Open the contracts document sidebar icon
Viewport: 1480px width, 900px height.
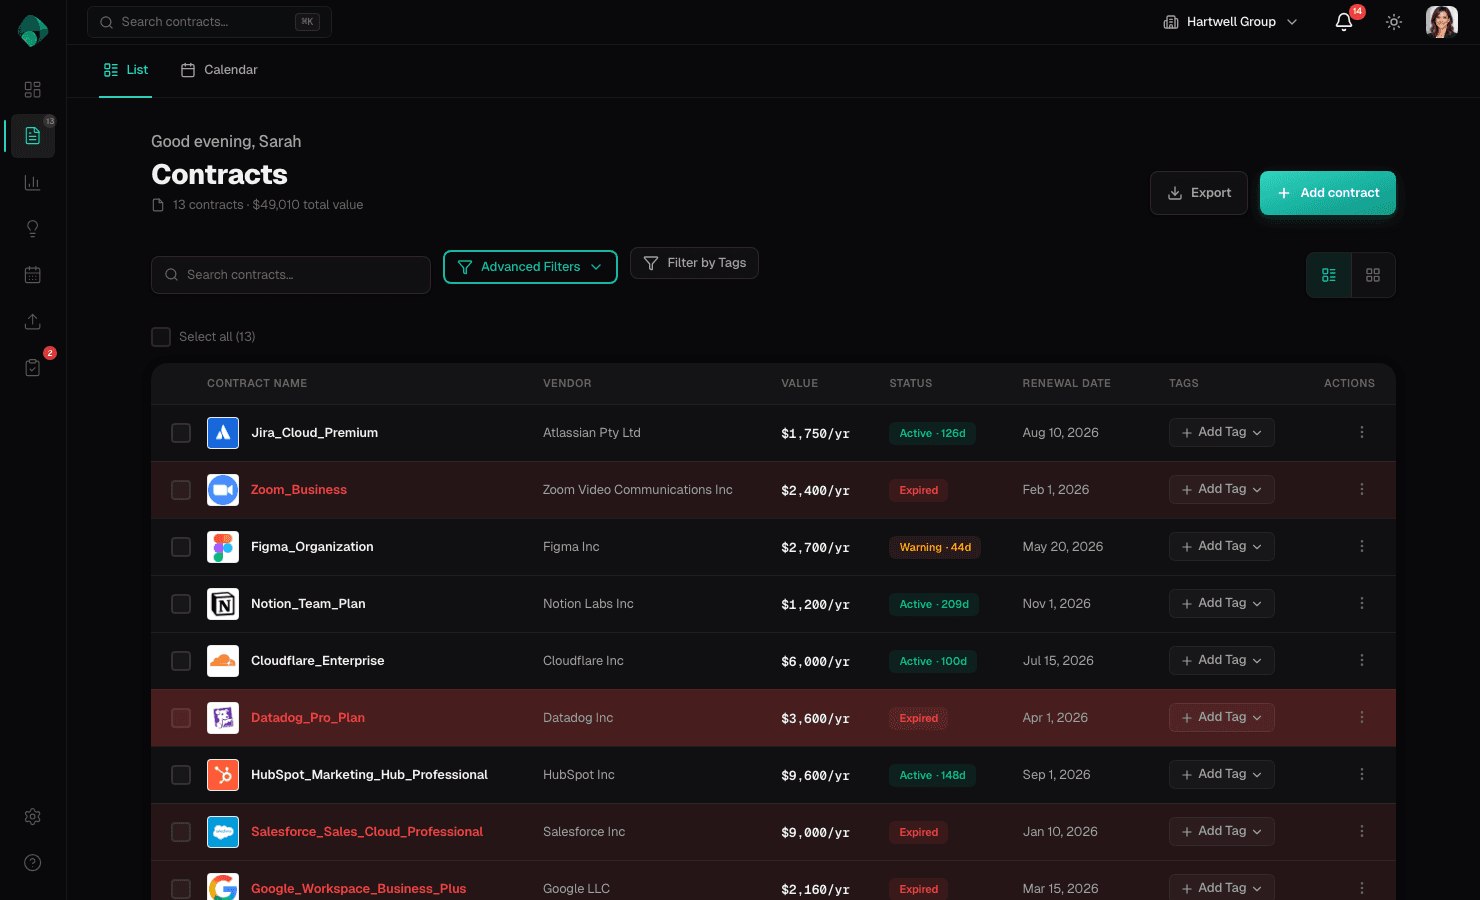pos(32,136)
